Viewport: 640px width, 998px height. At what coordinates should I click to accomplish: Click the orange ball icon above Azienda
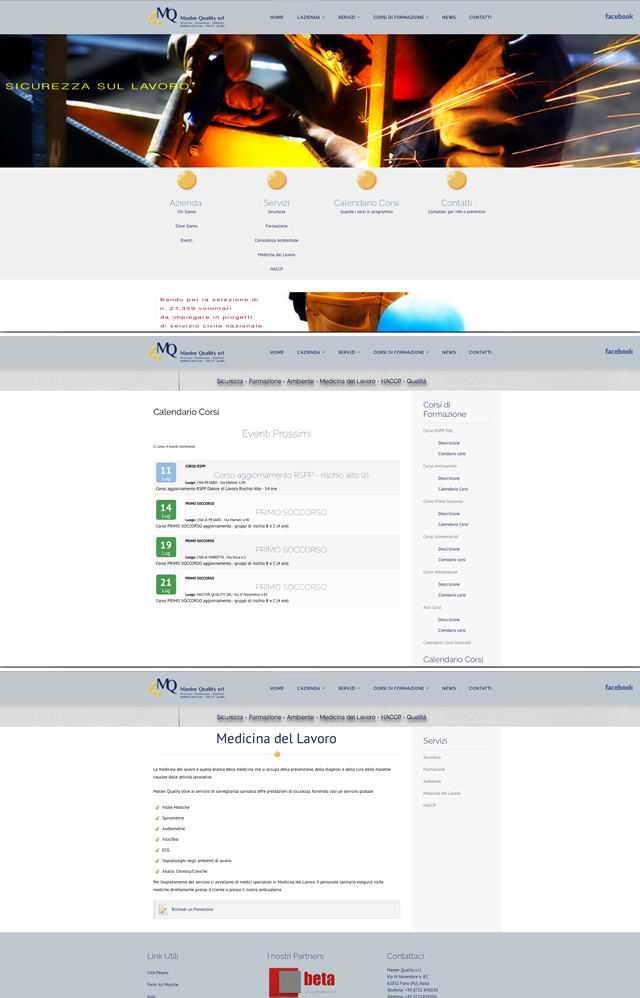coord(186,180)
